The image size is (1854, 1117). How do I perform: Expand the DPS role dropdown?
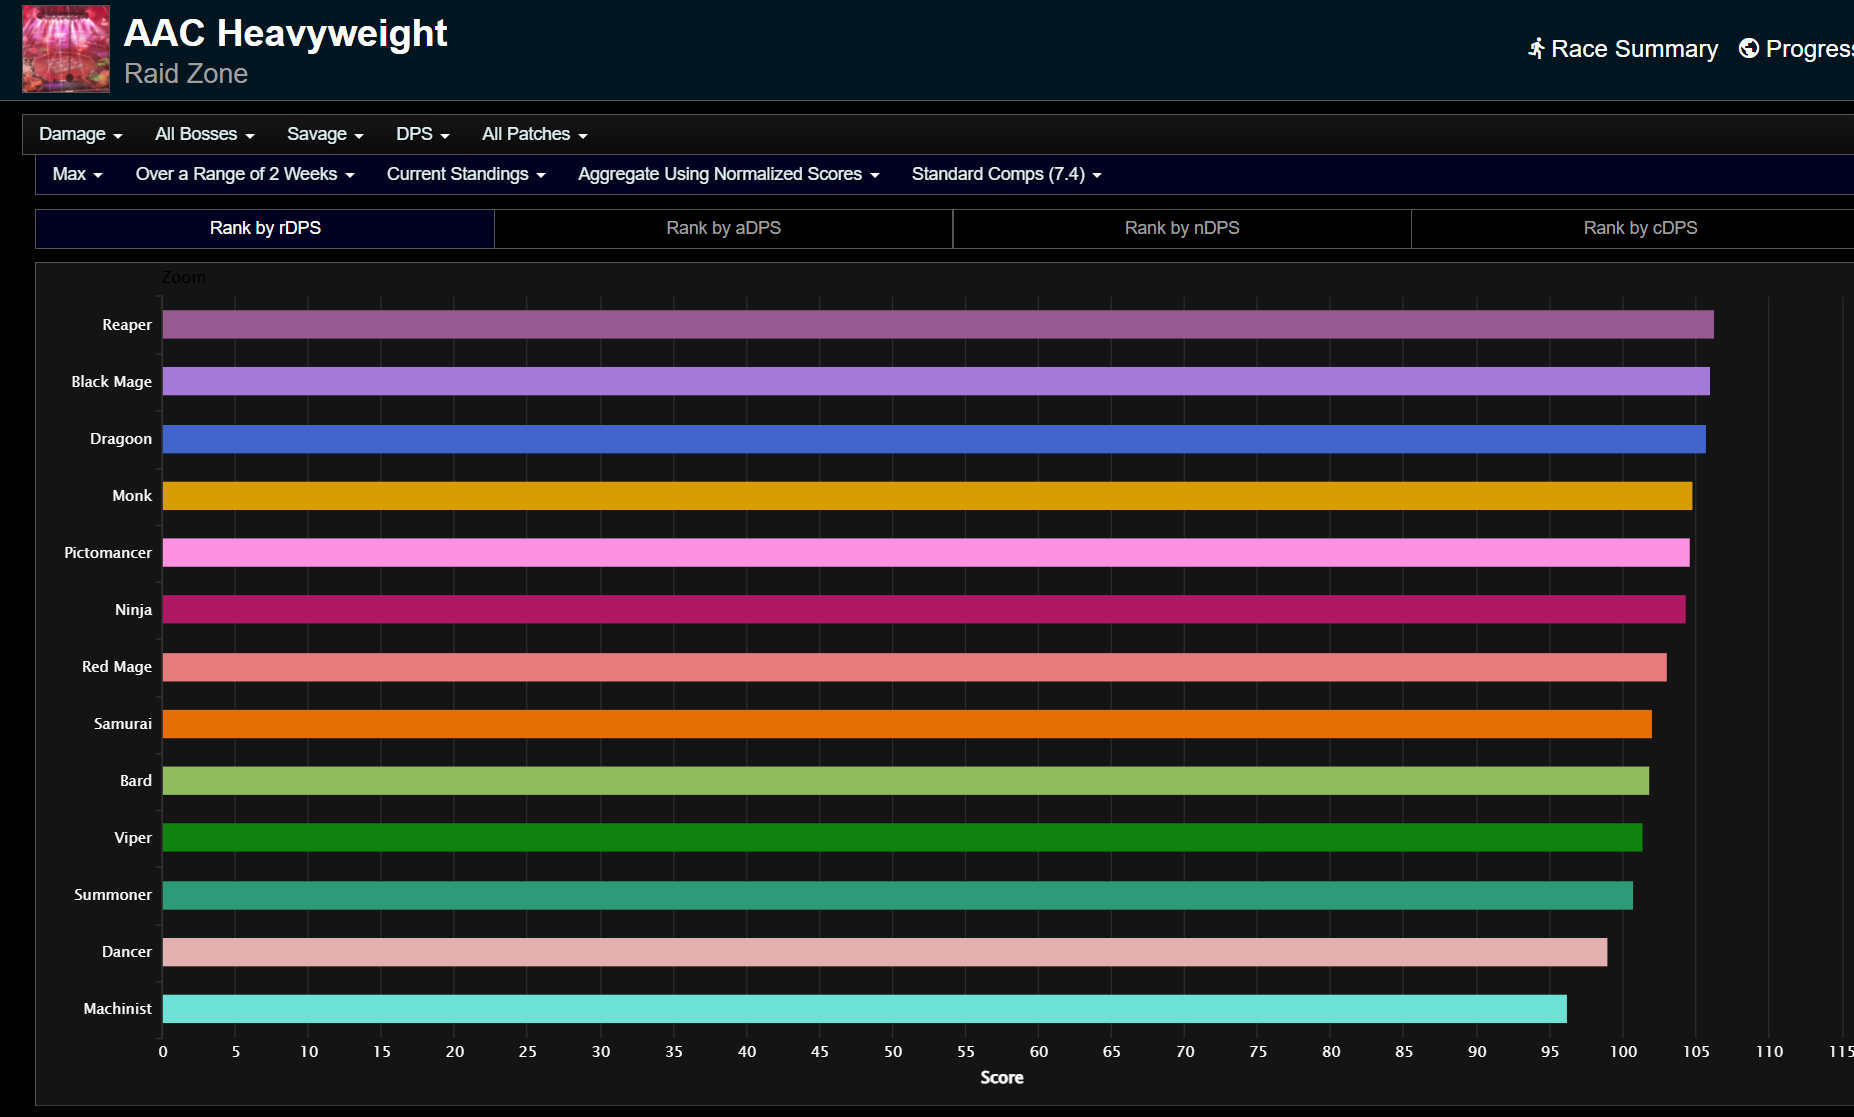pos(423,134)
